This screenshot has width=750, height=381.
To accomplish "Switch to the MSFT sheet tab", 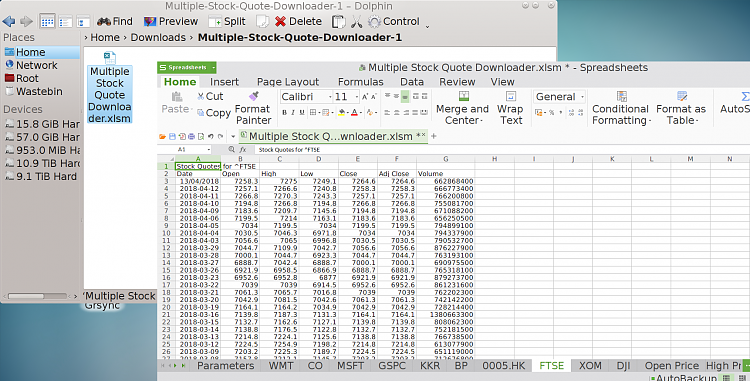I will tap(350, 366).
